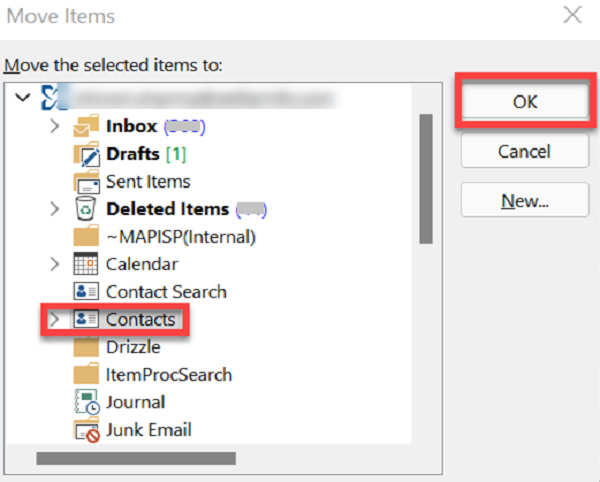The image size is (600, 482).
Task: Click the Drafts folder pencil icon
Action: [86, 154]
